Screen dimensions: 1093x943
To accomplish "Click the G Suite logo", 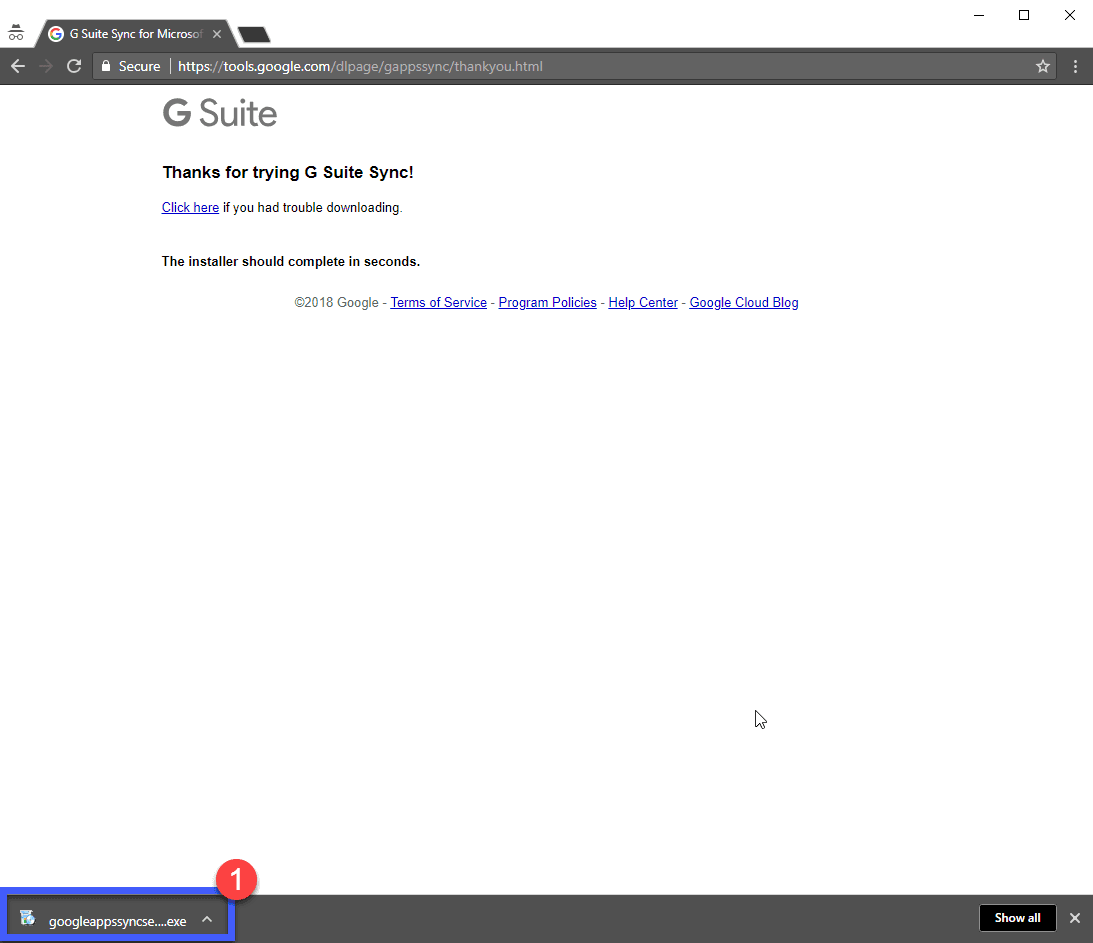I will 220,113.
